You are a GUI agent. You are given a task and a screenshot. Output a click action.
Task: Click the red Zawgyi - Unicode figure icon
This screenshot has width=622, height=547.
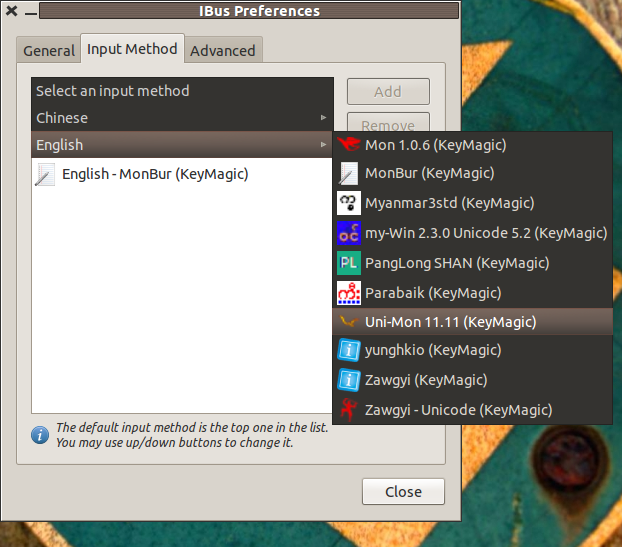coord(348,409)
